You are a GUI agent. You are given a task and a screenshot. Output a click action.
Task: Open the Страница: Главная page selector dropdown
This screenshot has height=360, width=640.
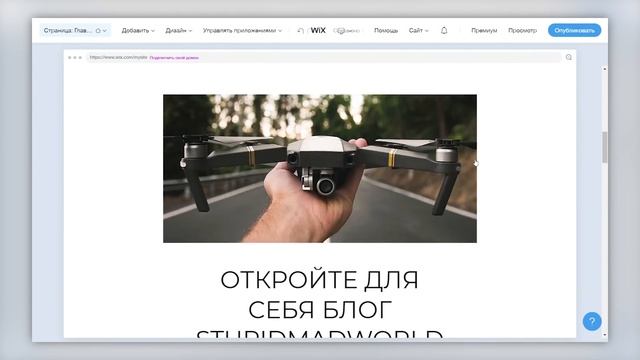click(75, 31)
